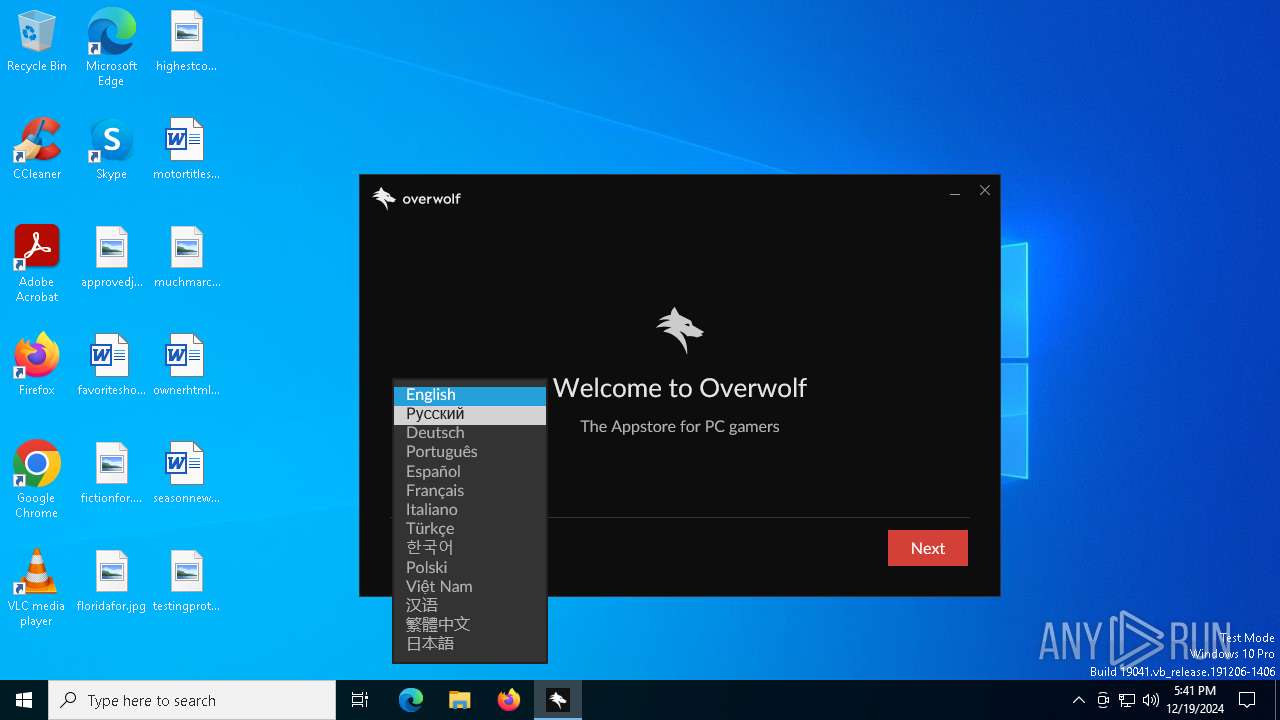Select Français language option
Image resolution: width=1280 pixels, height=720 pixels.
(x=470, y=490)
